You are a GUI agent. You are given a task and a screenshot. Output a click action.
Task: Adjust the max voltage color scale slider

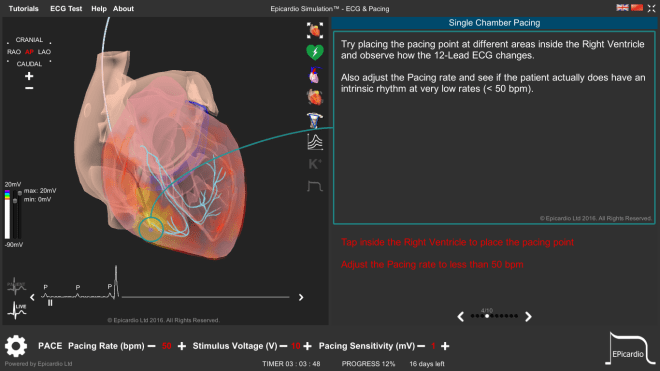coord(19,193)
